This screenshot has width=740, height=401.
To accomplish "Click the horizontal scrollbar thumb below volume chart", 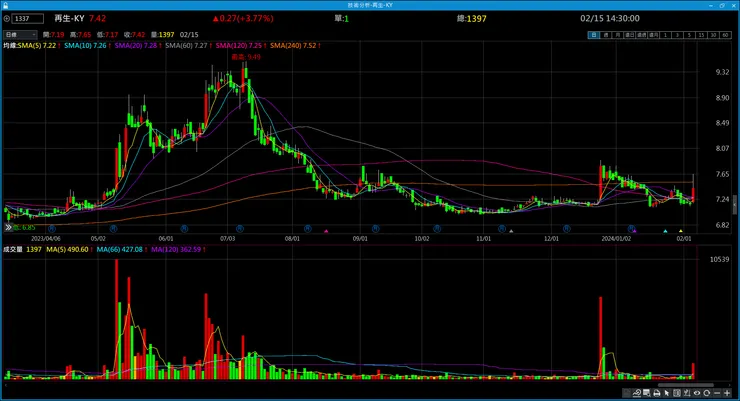I will (686, 385).
